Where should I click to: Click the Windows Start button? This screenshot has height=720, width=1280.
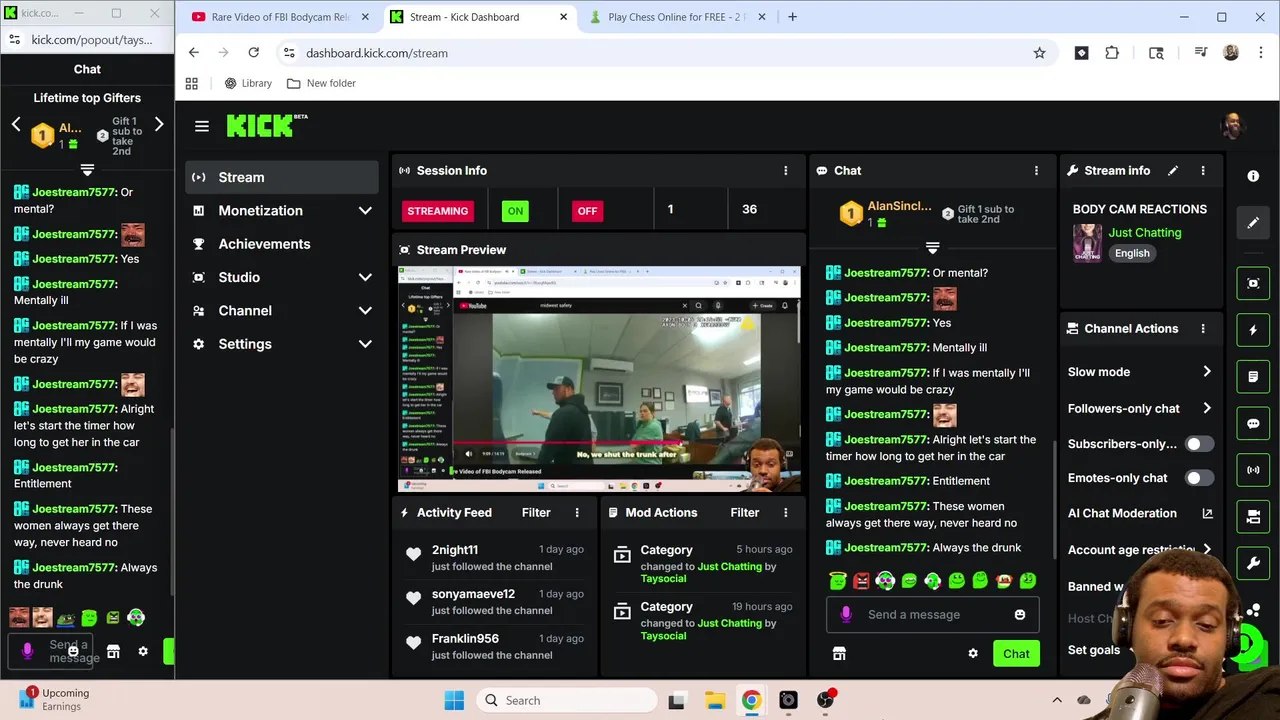click(454, 701)
